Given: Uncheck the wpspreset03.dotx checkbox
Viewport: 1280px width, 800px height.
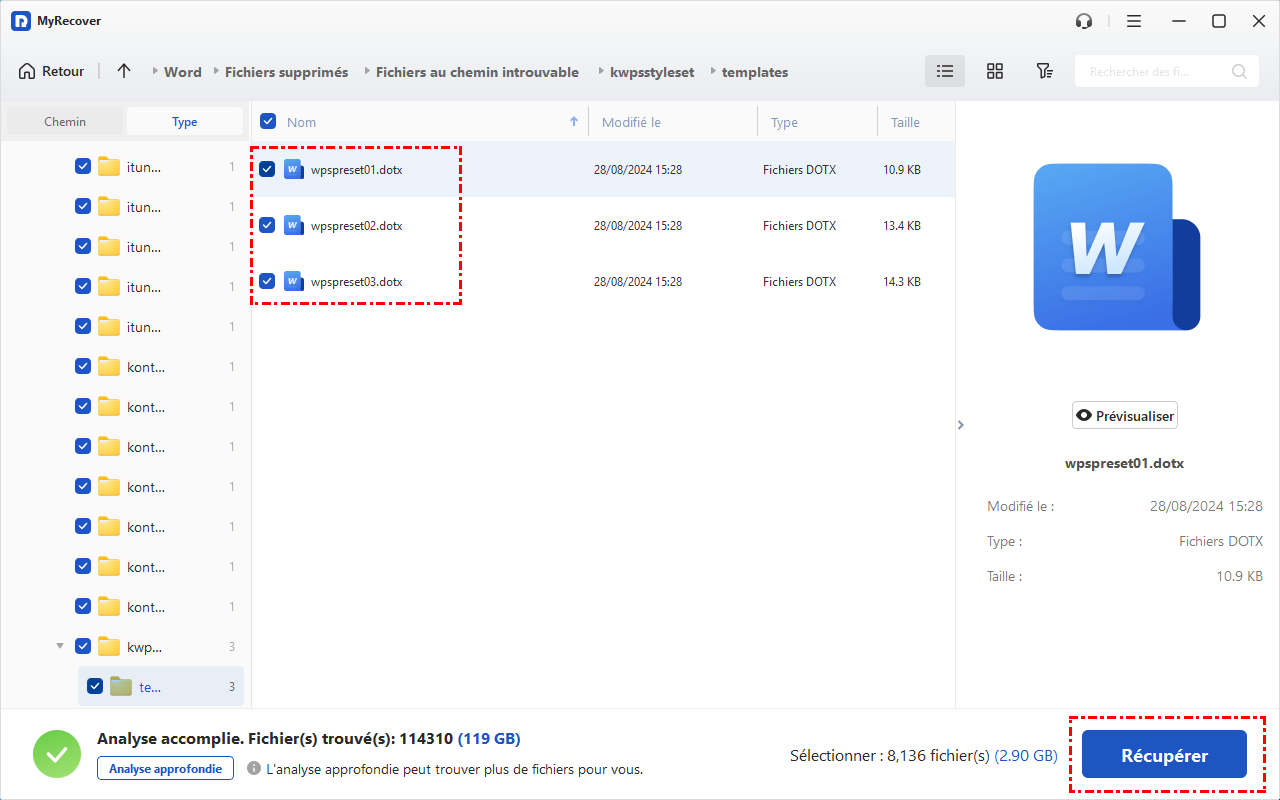Looking at the screenshot, I should (267, 282).
